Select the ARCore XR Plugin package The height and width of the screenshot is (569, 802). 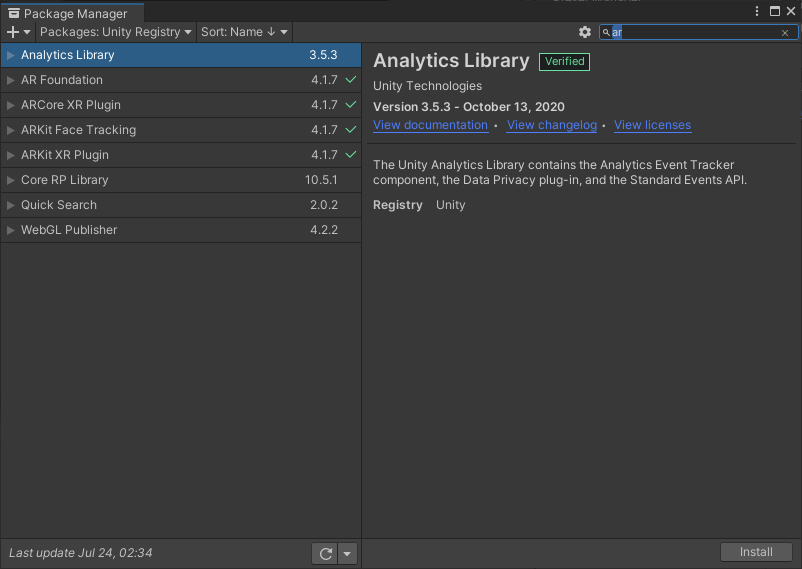pyautogui.click(x=181, y=105)
